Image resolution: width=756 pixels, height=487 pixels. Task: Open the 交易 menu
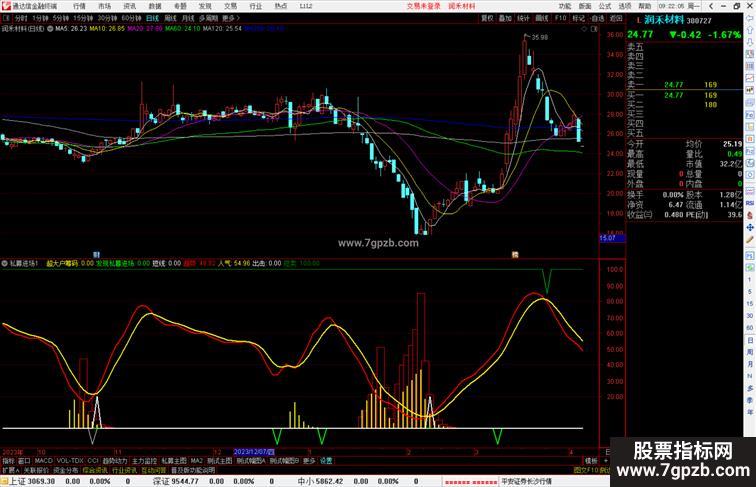click(230, 6)
